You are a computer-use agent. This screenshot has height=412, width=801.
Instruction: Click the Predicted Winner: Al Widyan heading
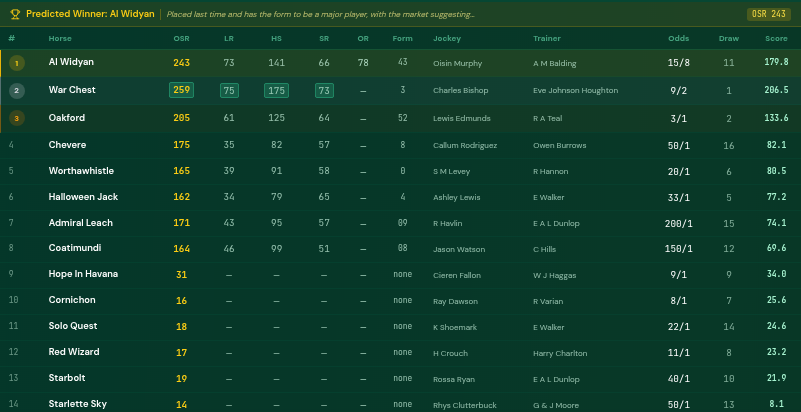point(90,14)
